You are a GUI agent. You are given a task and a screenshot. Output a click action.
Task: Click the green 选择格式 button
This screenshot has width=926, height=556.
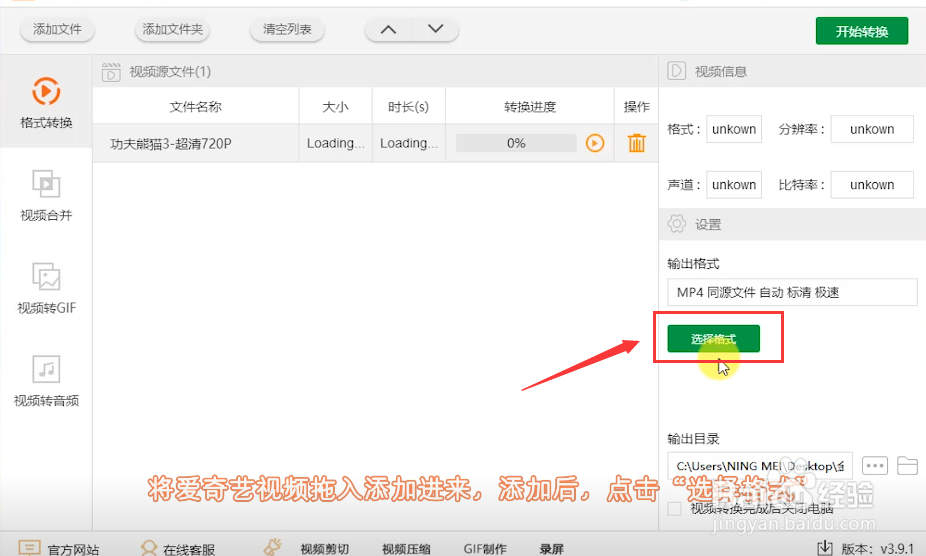(x=713, y=339)
